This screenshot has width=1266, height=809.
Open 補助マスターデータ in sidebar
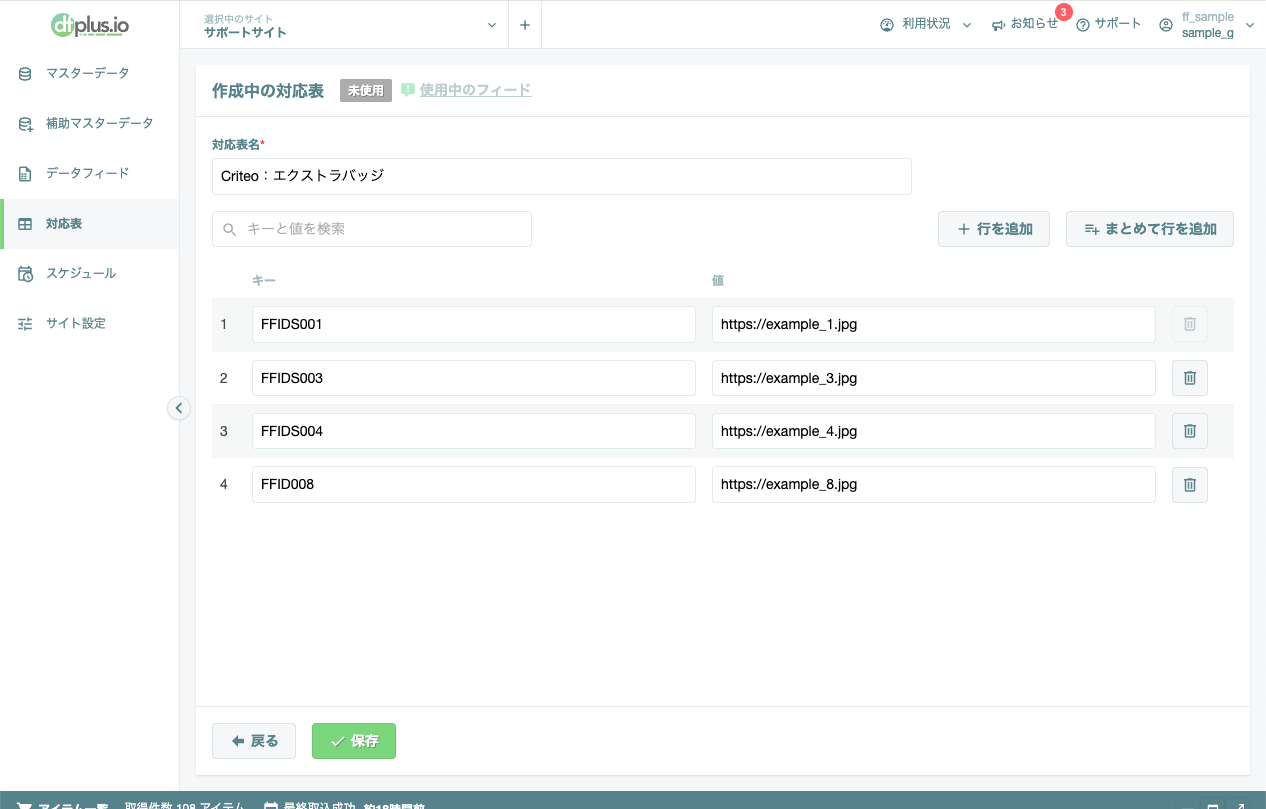coord(89,123)
